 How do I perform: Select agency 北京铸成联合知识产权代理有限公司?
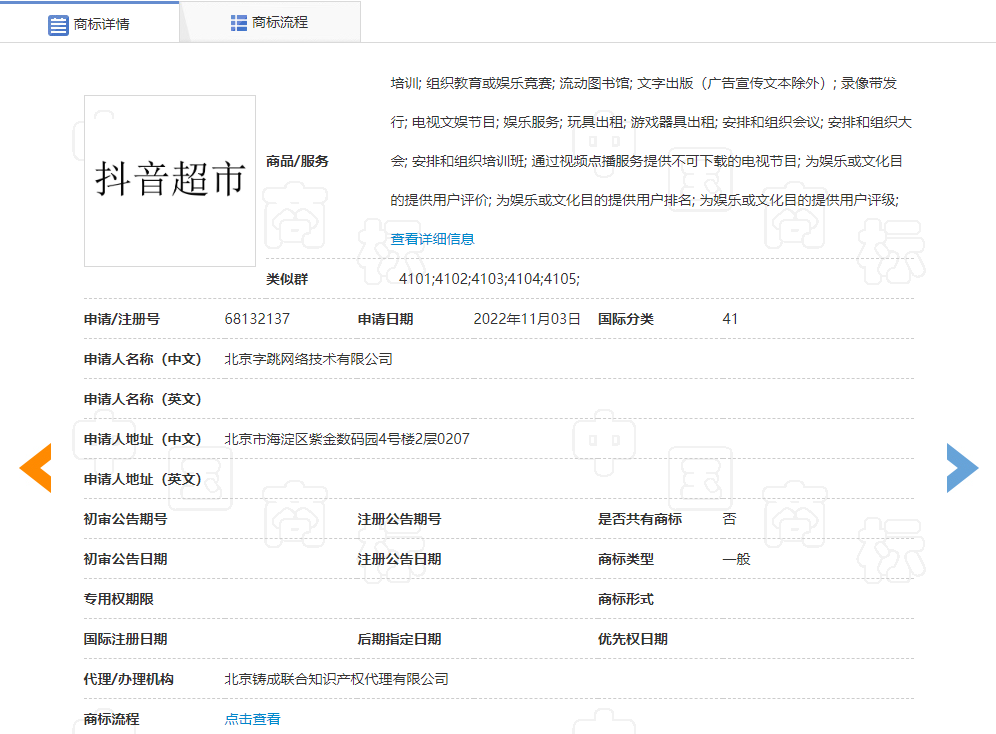pos(337,679)
